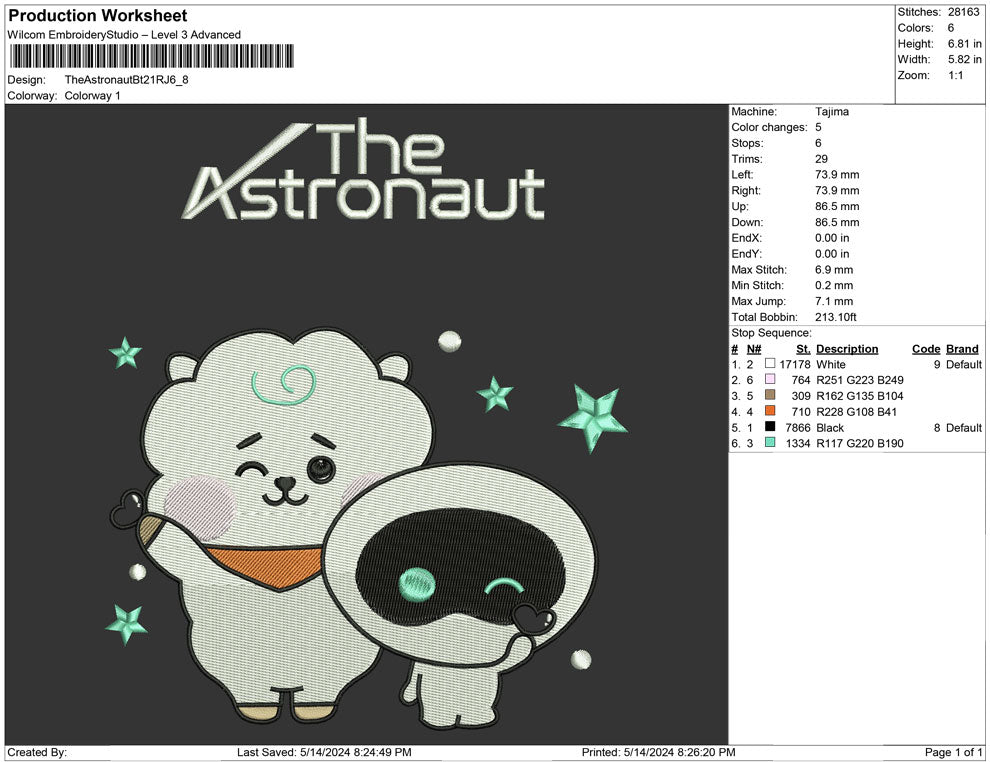
Task: Select 'Printed: 5/14/2024 8:26:20 PM' footer
Action: click(x=659, y=752)
